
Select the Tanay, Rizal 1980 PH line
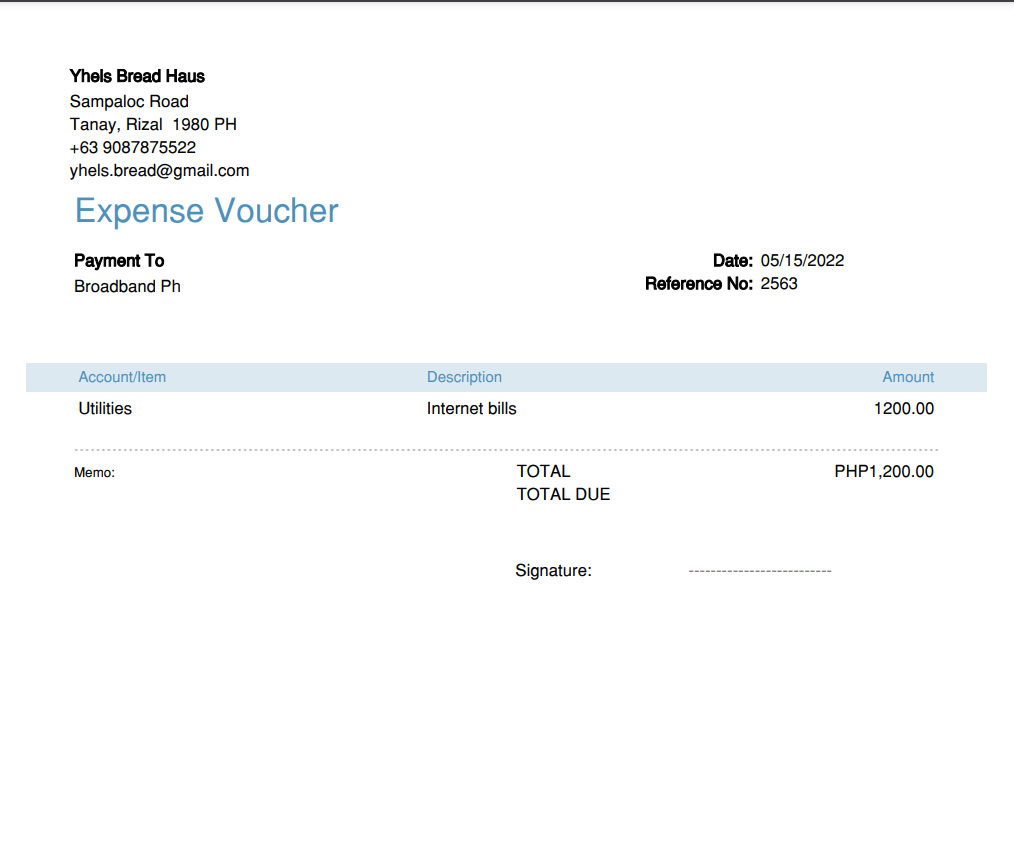[153, 124]
